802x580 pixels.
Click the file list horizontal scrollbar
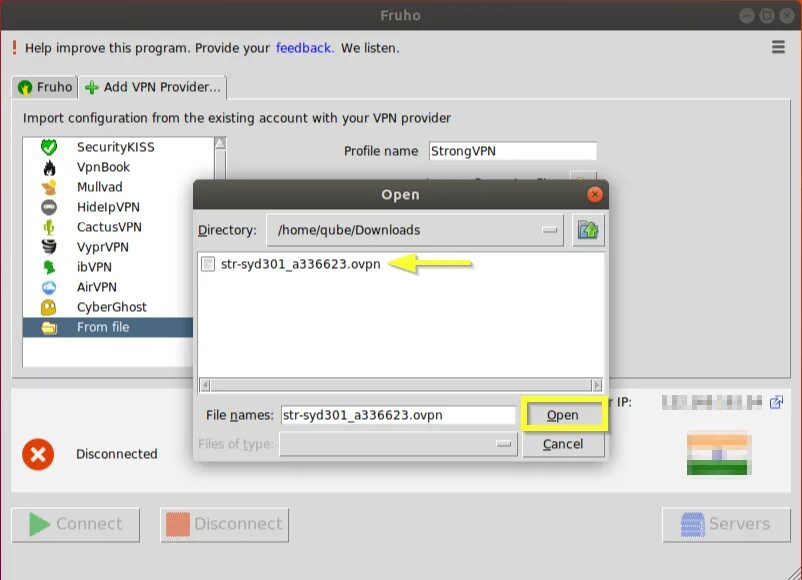coord(400,384)
